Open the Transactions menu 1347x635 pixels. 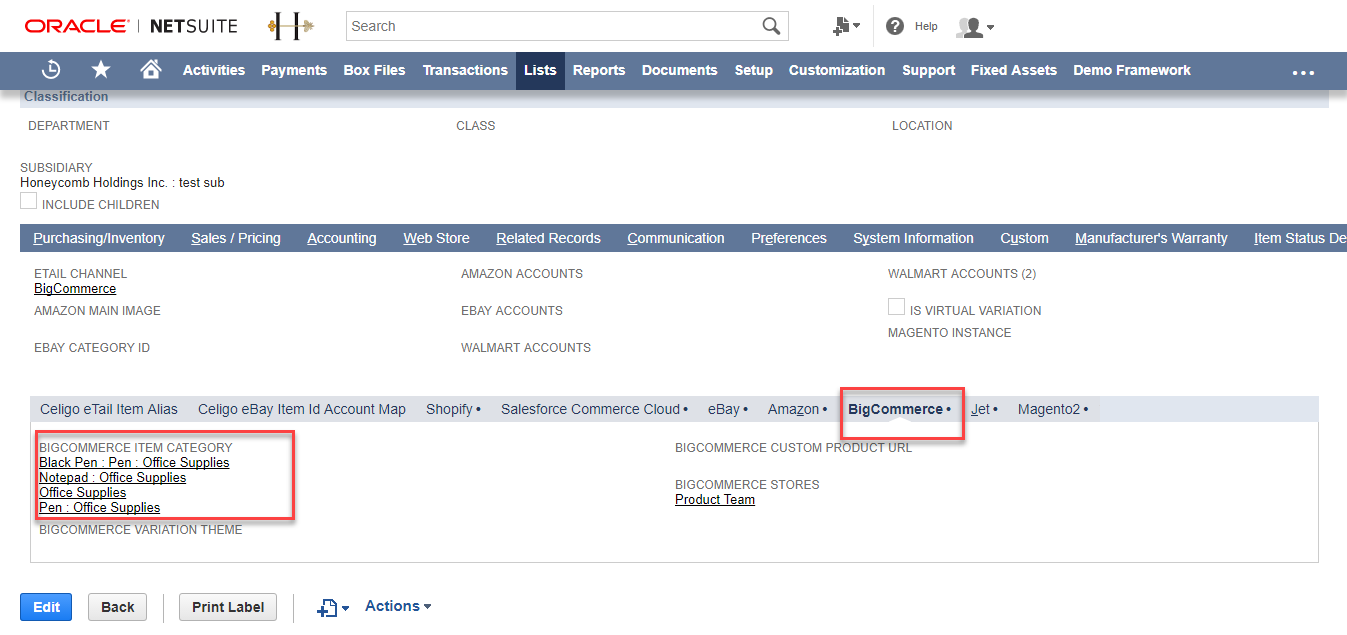pos(465,70)
